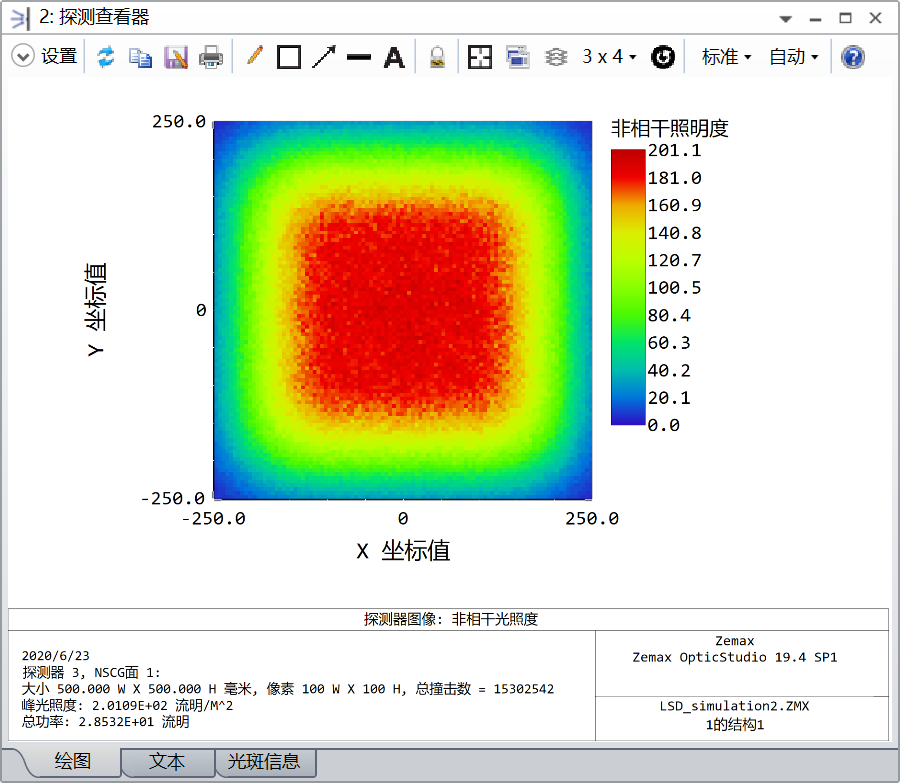Switch to the 文本 tab
The height and width of the screenshot is (783, 900).
[x=167, y=762]
